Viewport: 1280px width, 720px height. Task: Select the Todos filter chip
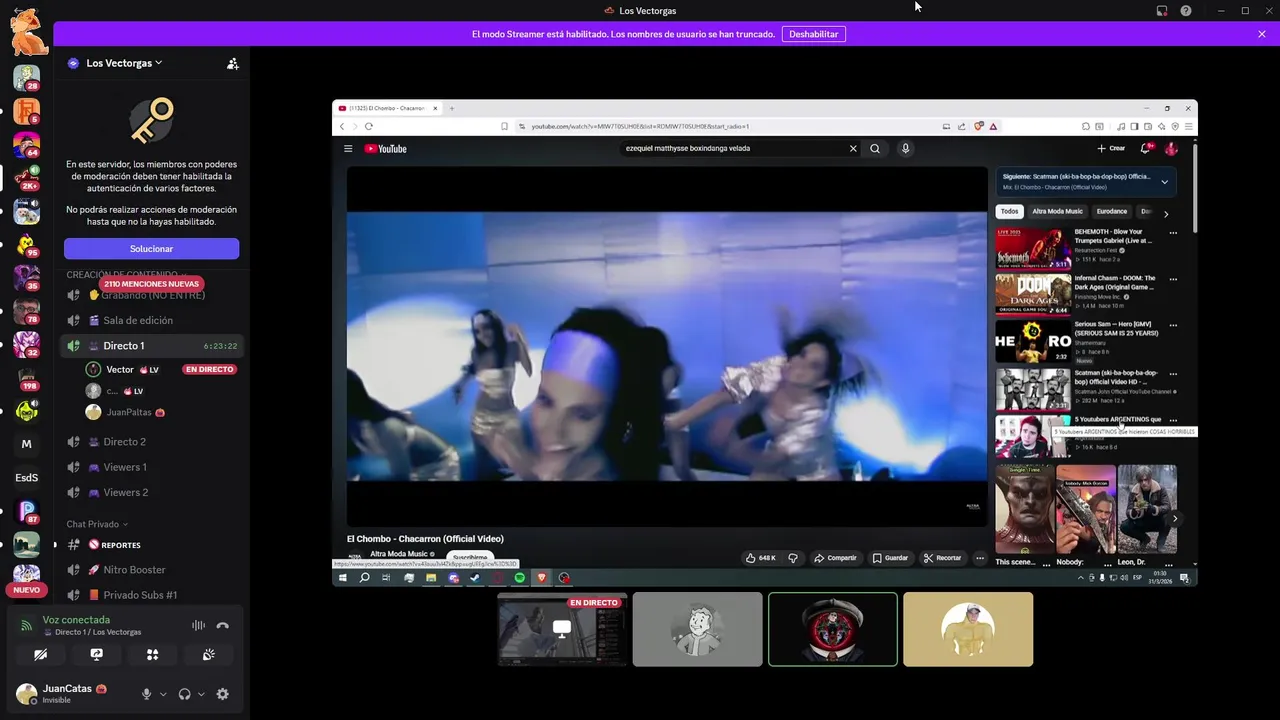tap(1010, 212)
